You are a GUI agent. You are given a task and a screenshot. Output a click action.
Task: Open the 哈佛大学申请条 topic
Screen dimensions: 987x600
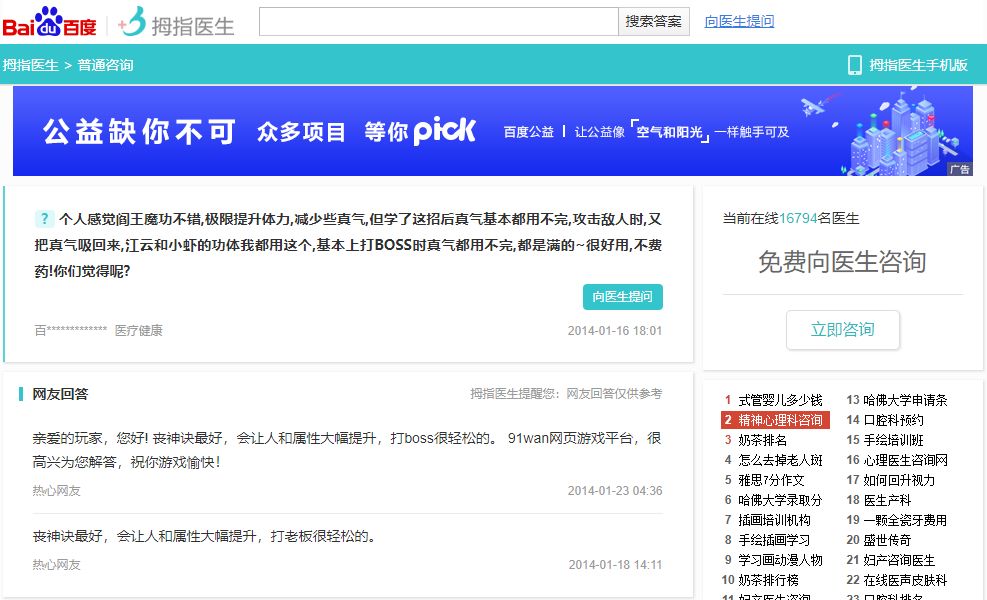[906, 398]
